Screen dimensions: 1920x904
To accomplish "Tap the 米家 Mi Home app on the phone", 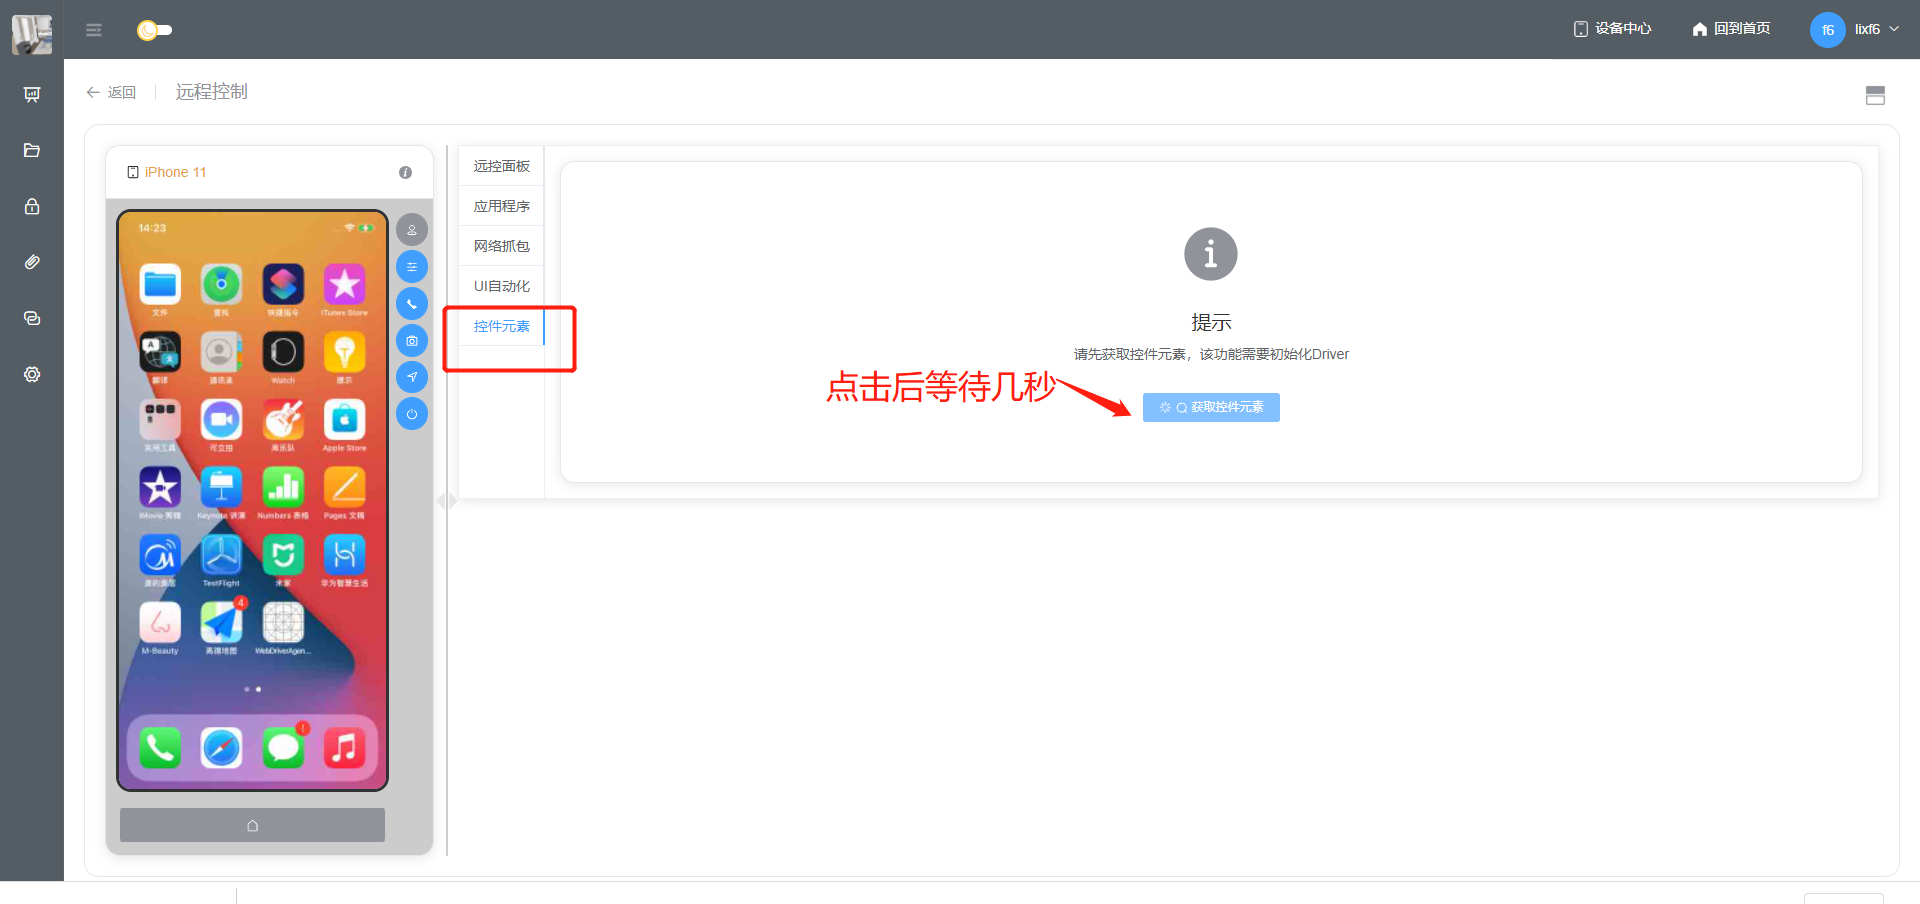I will (x=283, y=556).
